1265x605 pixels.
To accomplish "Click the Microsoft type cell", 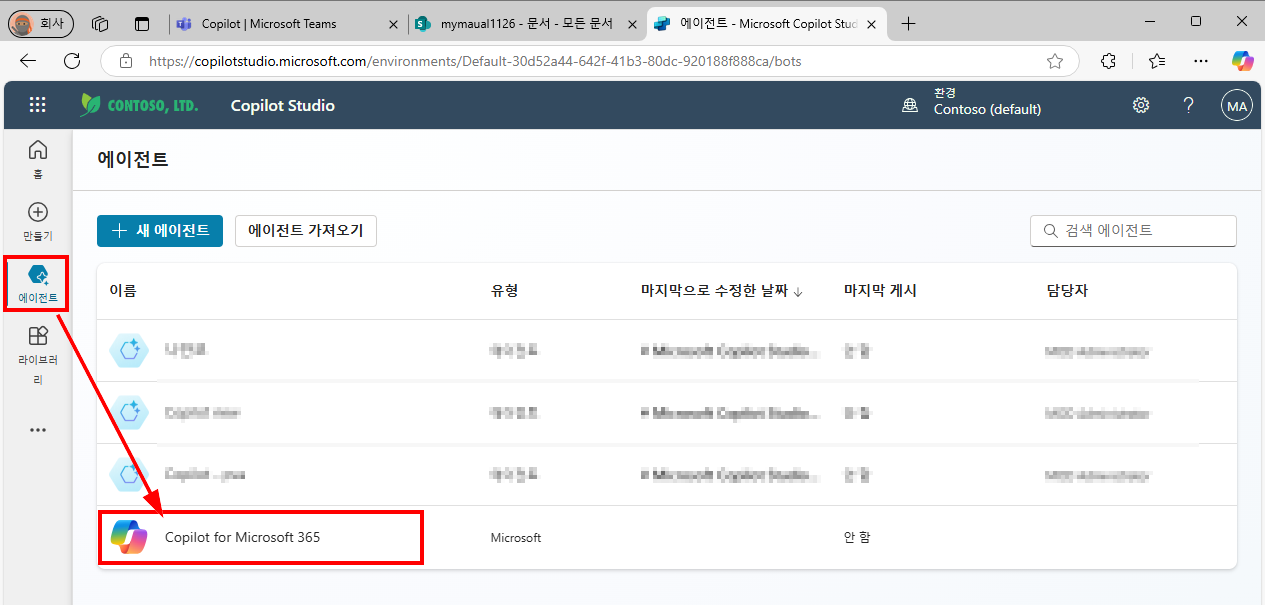I will [x=515, y=538].
